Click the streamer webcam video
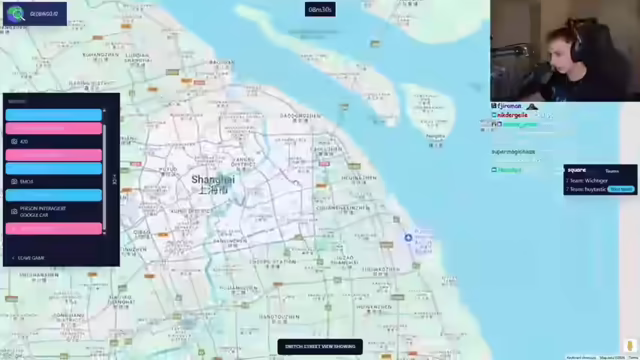Viewport: 640px width, 360px height. 565,51
